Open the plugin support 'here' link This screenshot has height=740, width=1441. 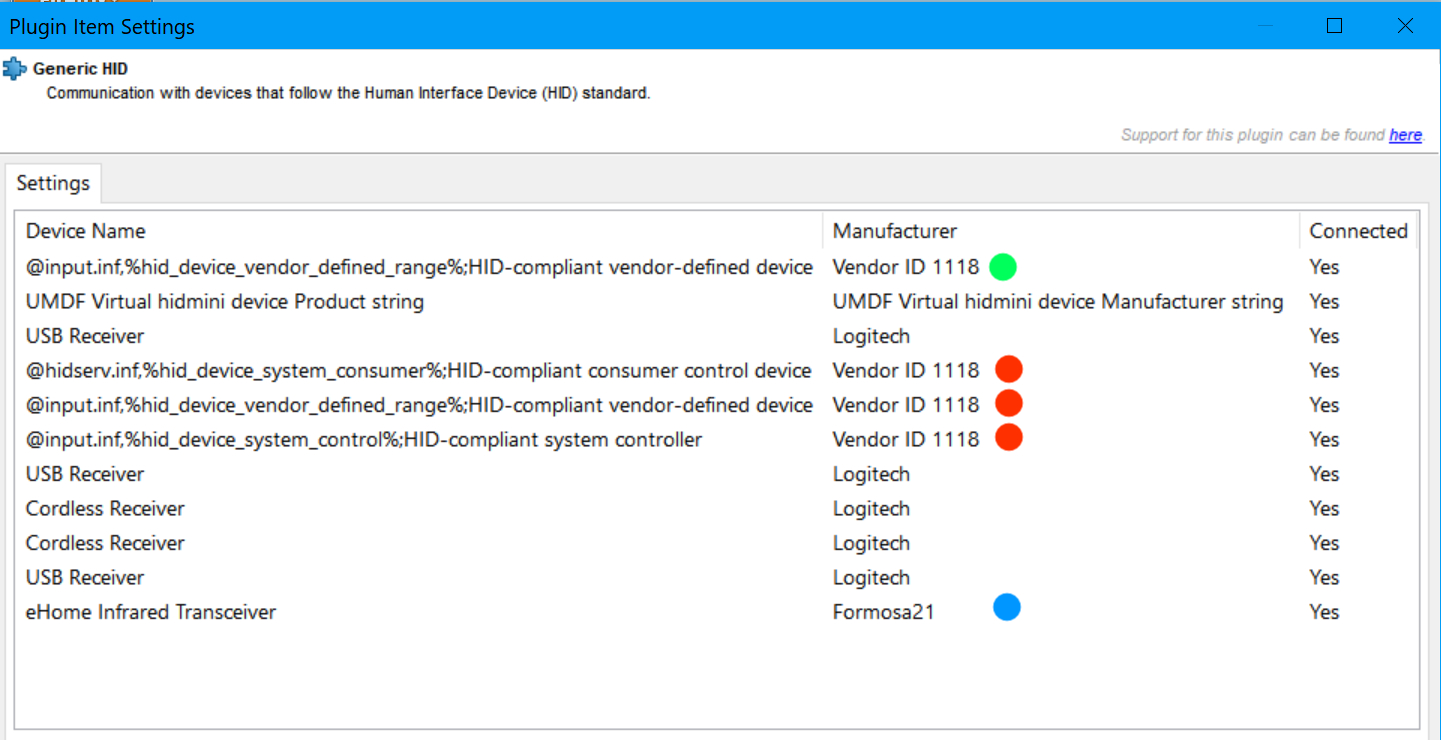point(1405,135)
